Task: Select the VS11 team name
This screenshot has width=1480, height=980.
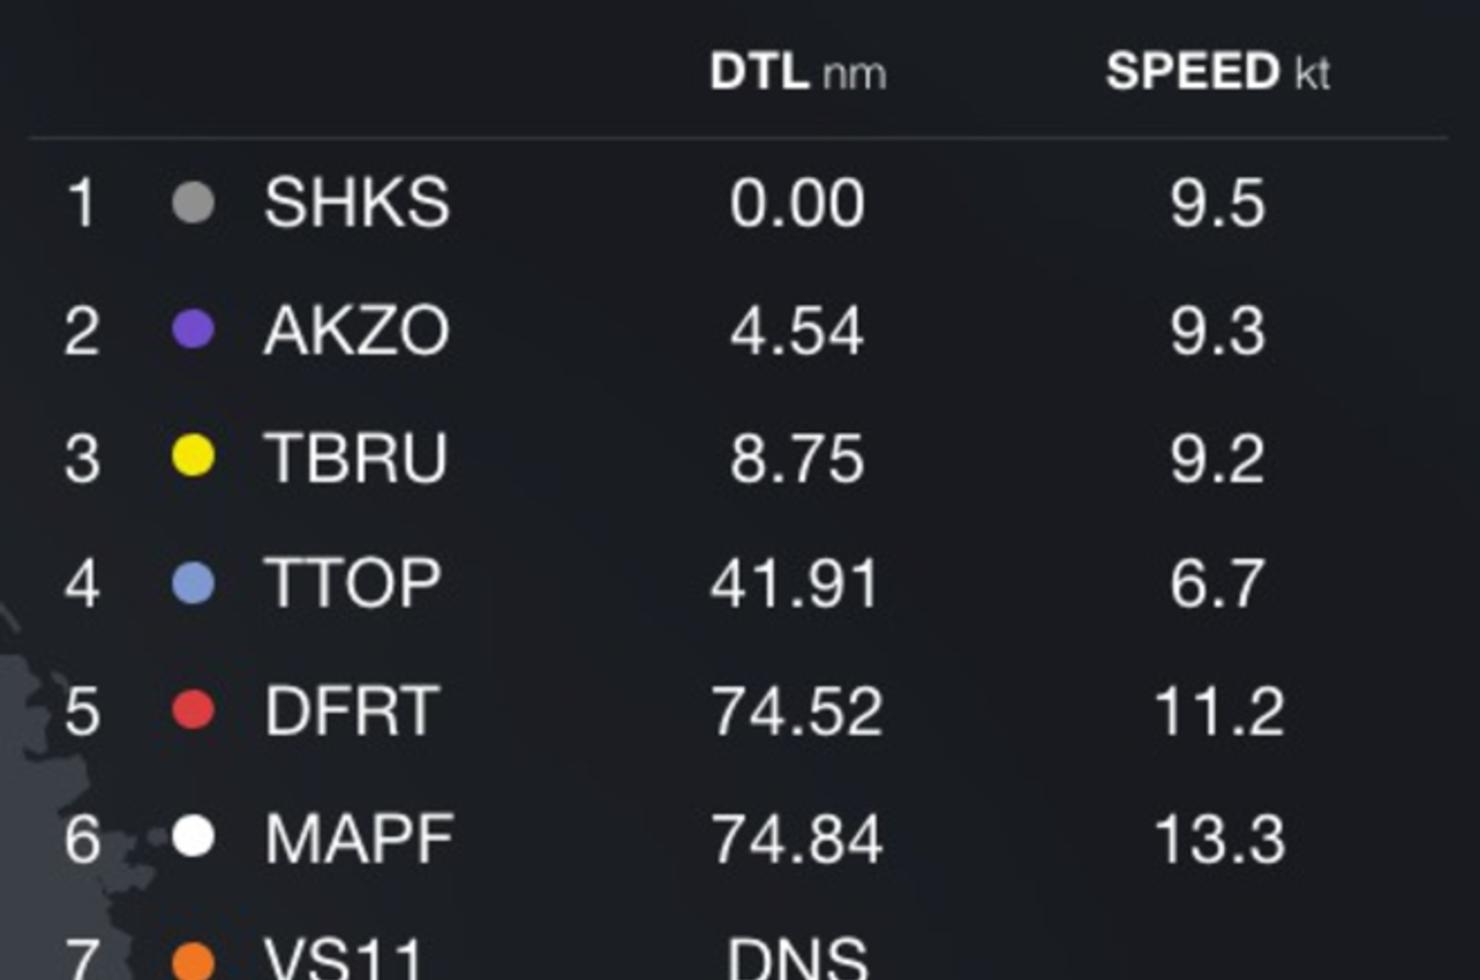Action: (343, 958)
